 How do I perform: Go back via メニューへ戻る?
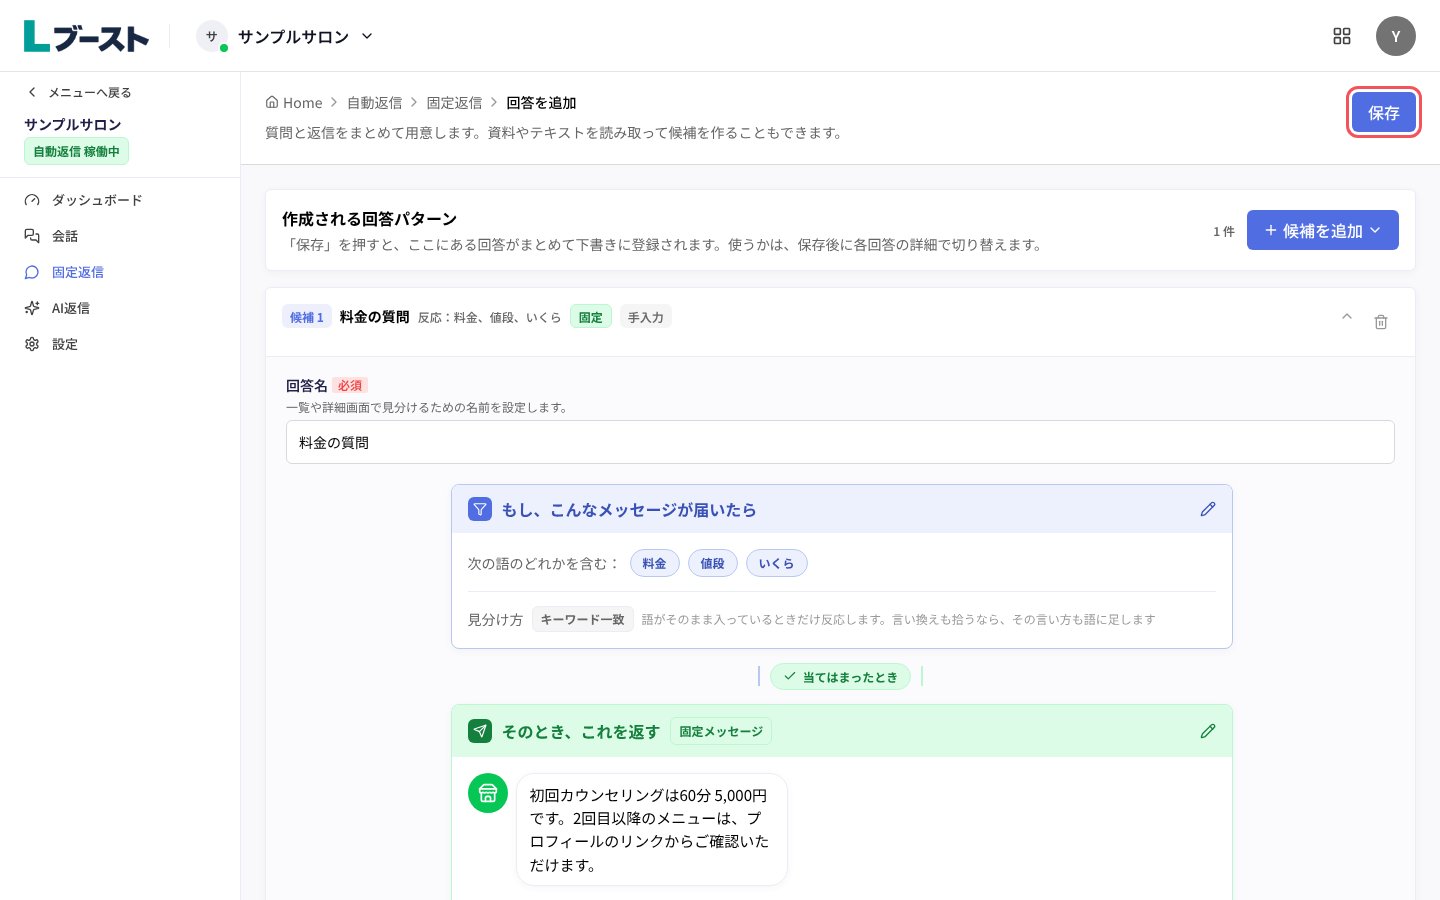pyautogui.click(x=79, y=92)
